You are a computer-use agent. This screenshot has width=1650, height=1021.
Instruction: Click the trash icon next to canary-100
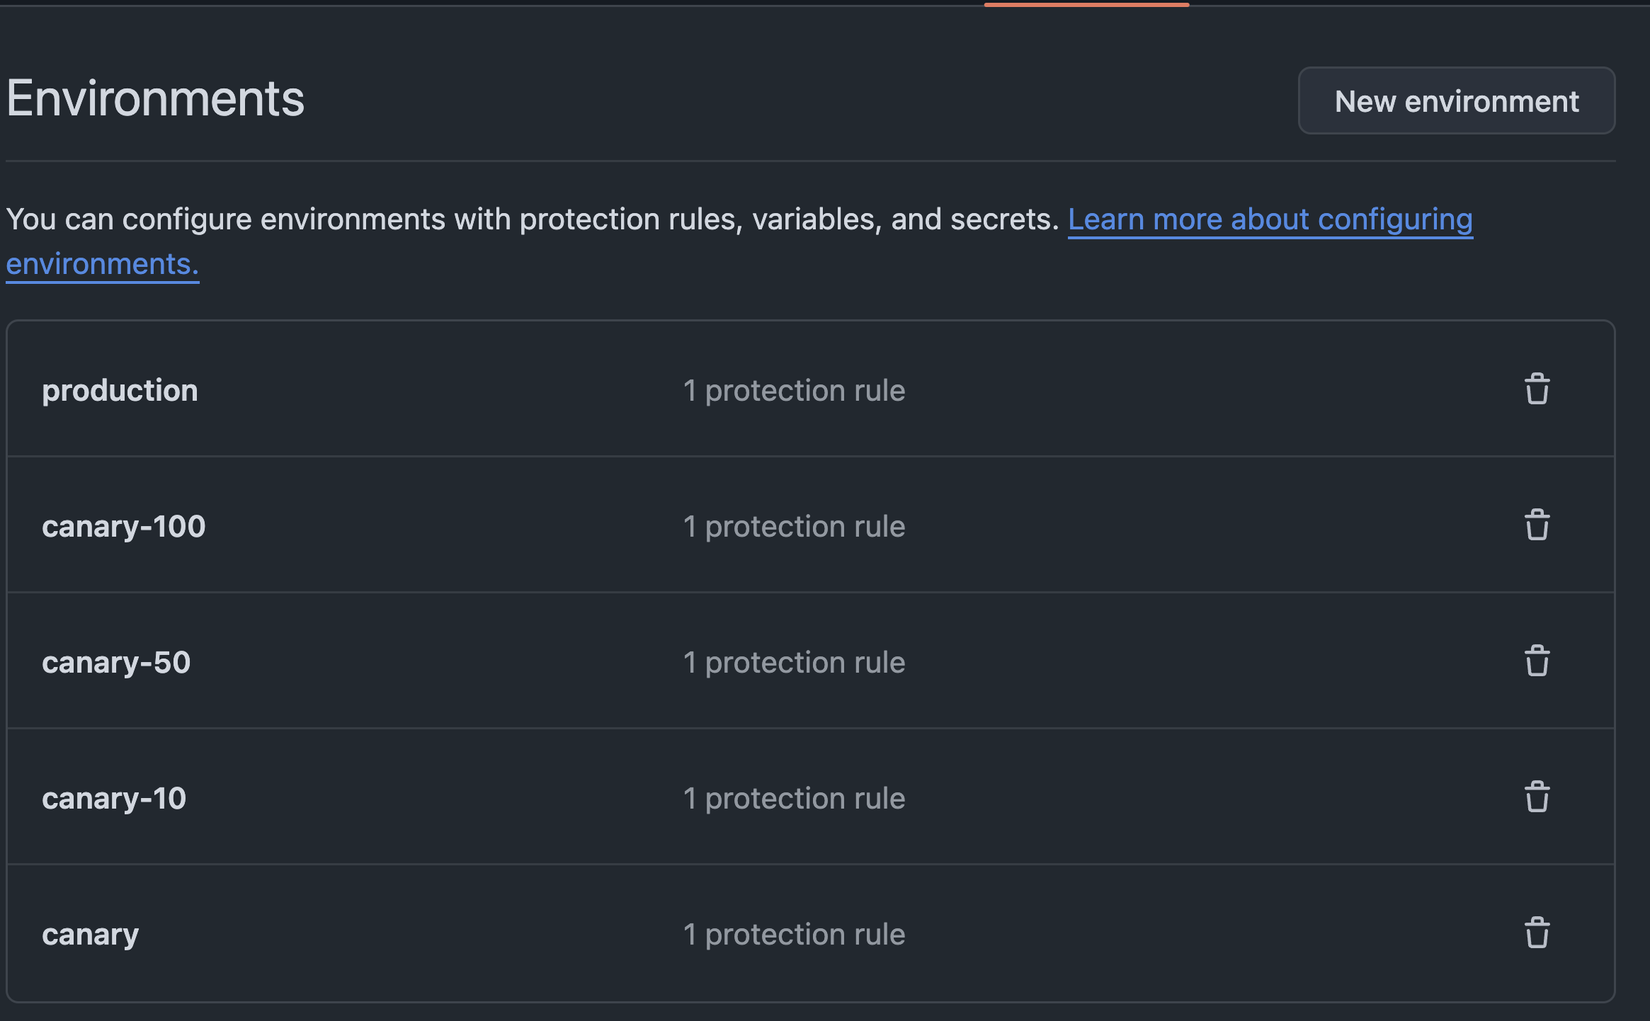(1537, 525)
